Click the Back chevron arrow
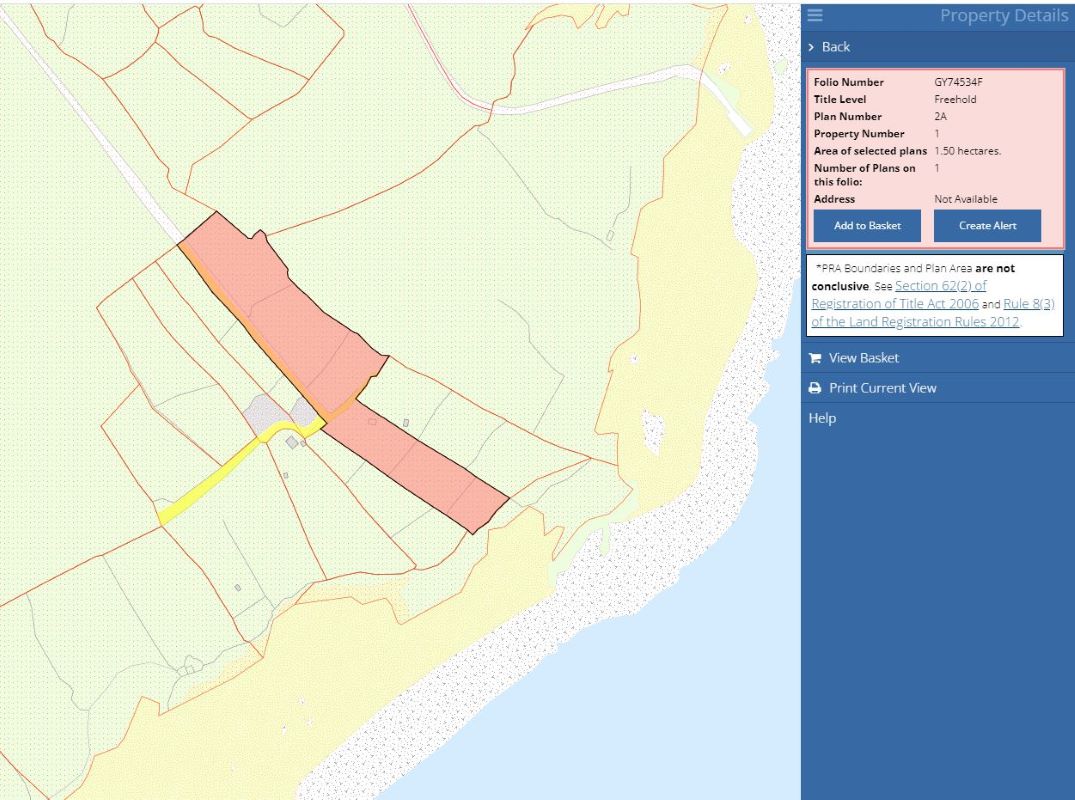Viewport: 1075px width, 800px height. [811, 47]
